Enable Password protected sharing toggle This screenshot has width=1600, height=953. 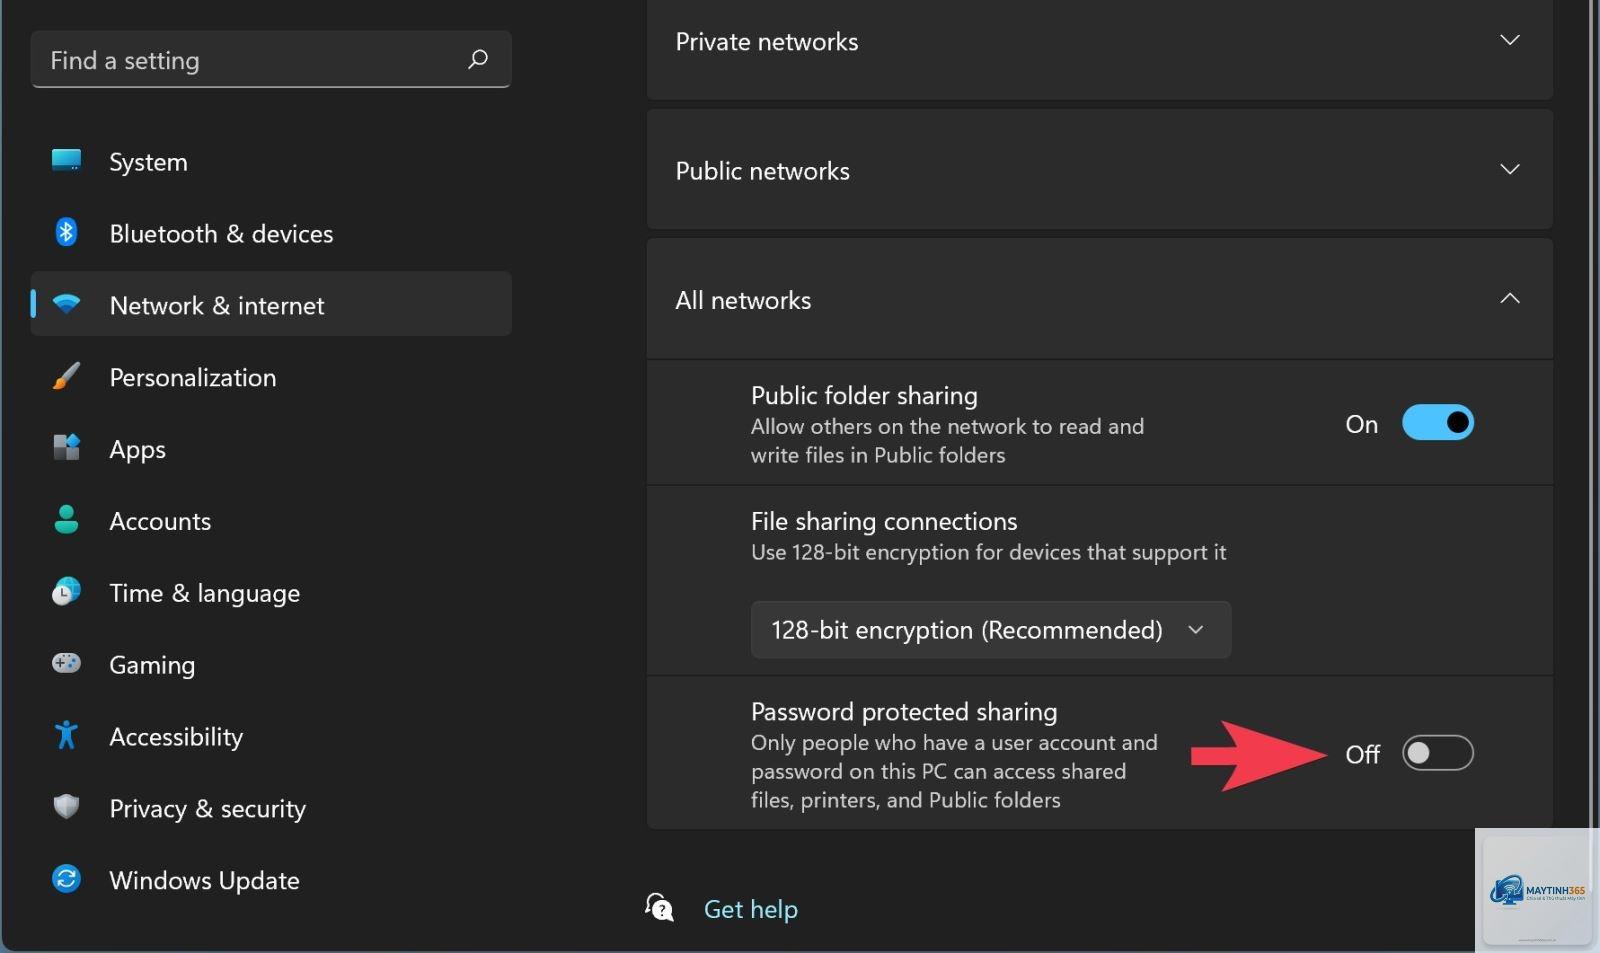pos(1437,753)
